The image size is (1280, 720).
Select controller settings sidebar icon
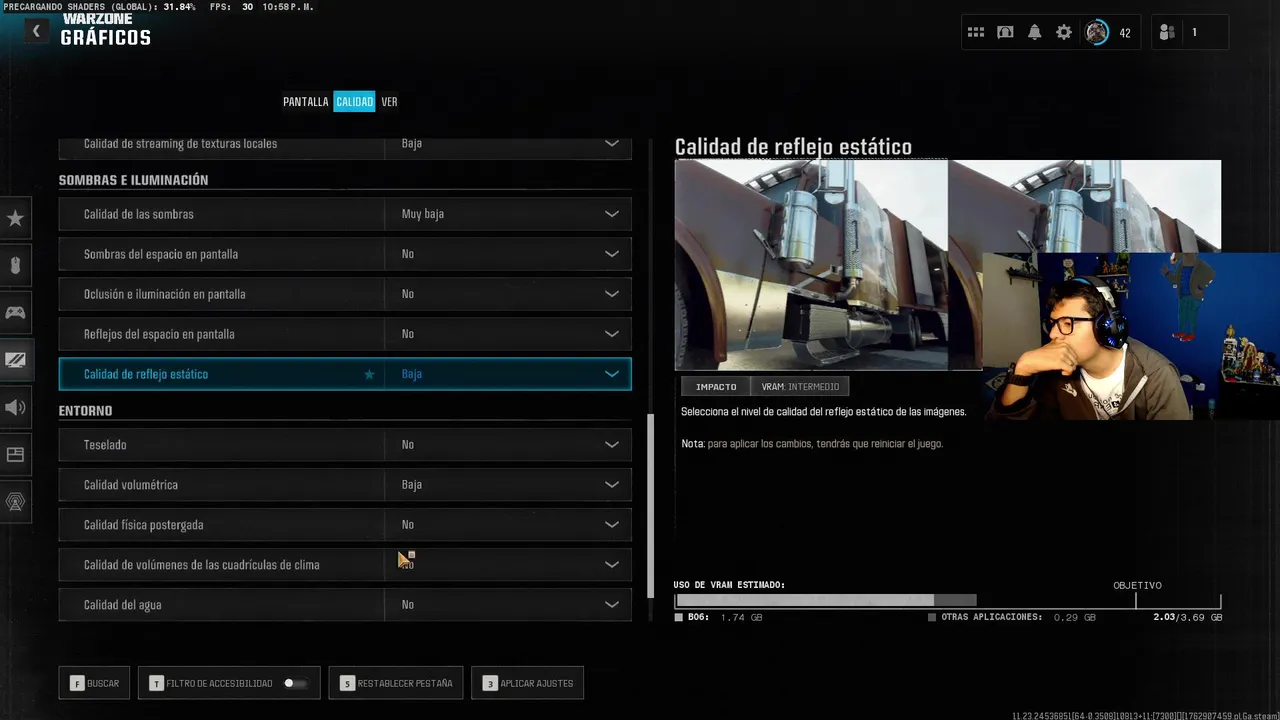[x=15, y=312]
